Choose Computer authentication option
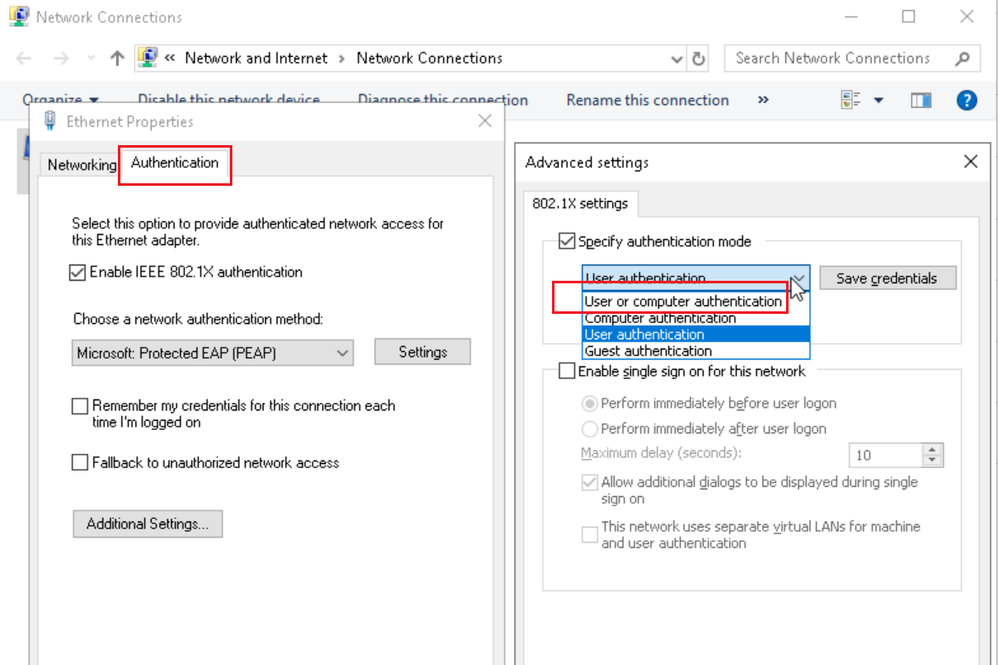Screen dimensions: 998x665 point(696,318)
